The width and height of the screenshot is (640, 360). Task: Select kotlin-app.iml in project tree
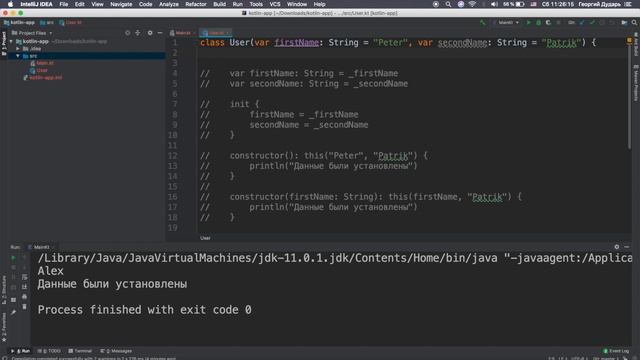tap(43, 78)
